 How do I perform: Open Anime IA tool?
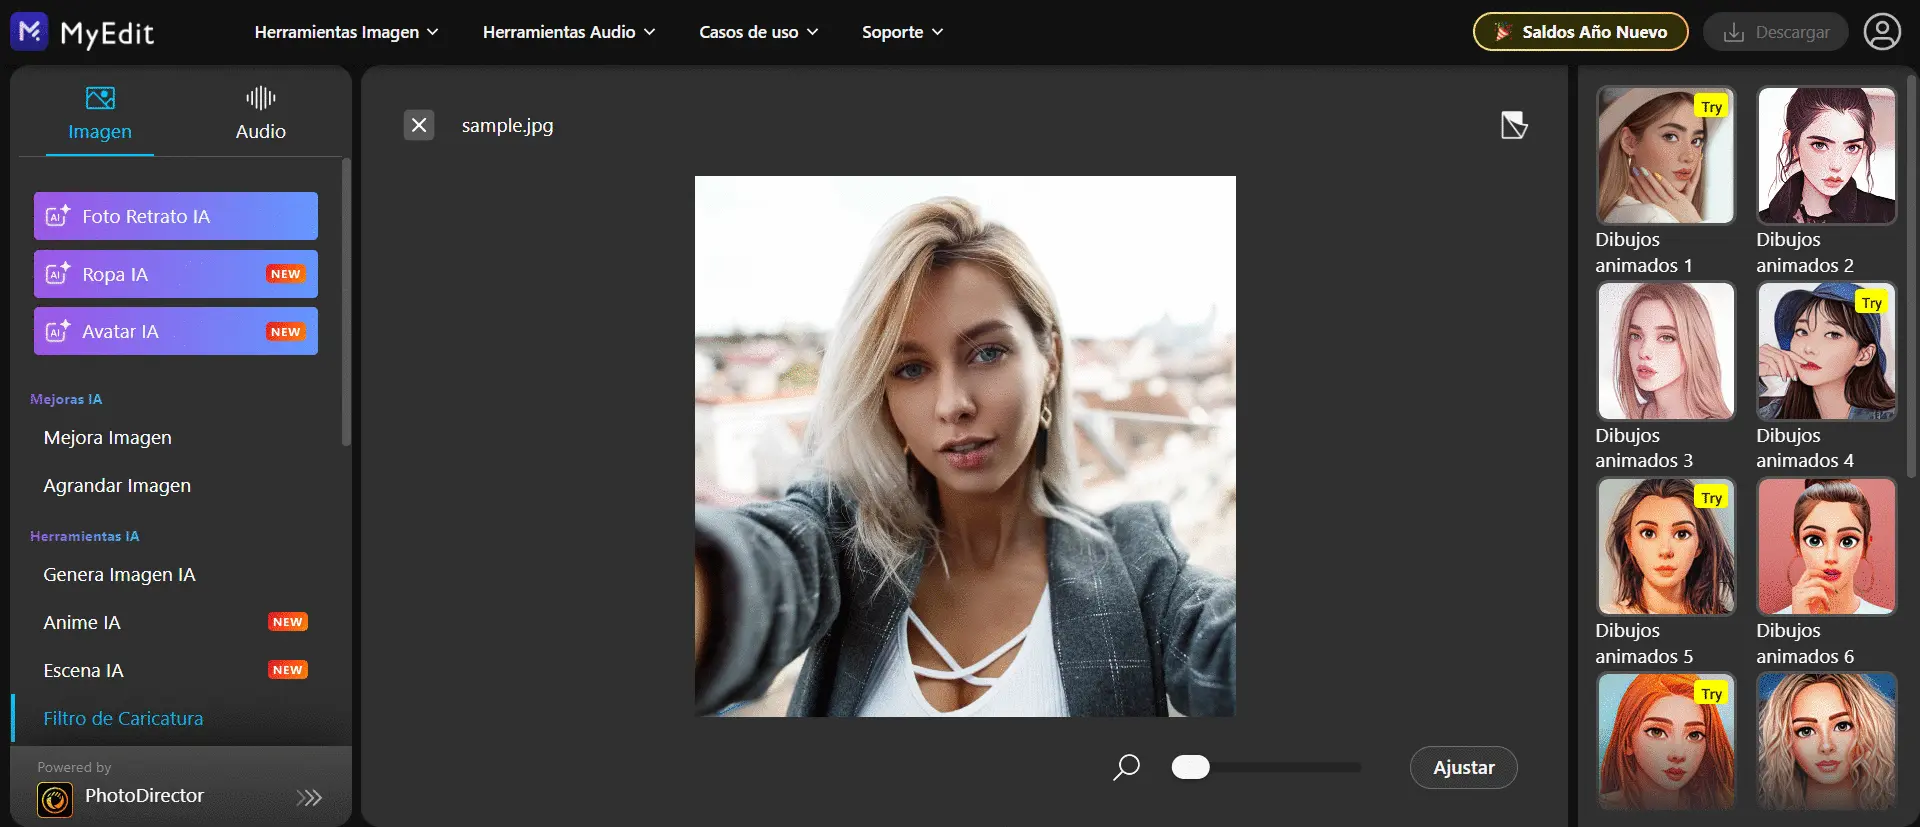82,622
